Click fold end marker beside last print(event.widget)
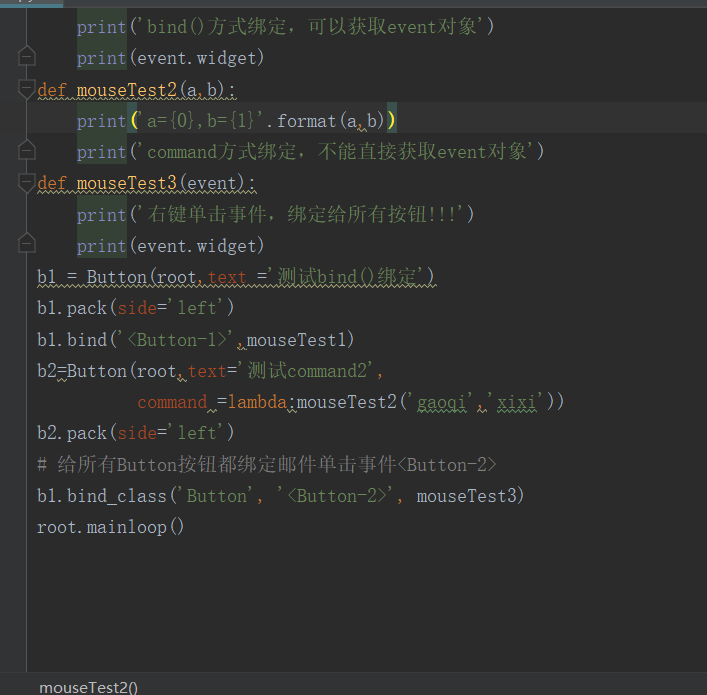 point(27,244)
